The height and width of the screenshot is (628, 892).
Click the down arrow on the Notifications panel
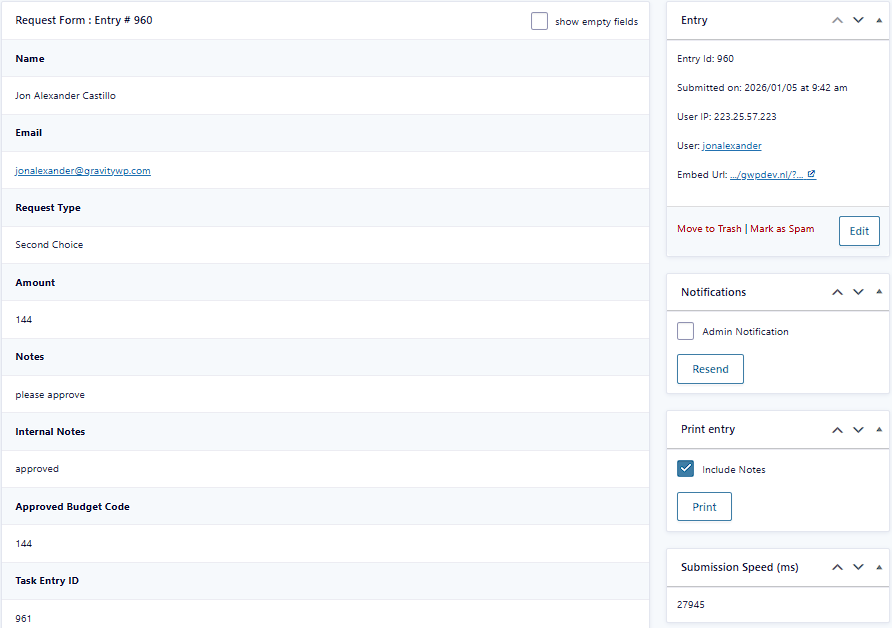tap(858, 292)
